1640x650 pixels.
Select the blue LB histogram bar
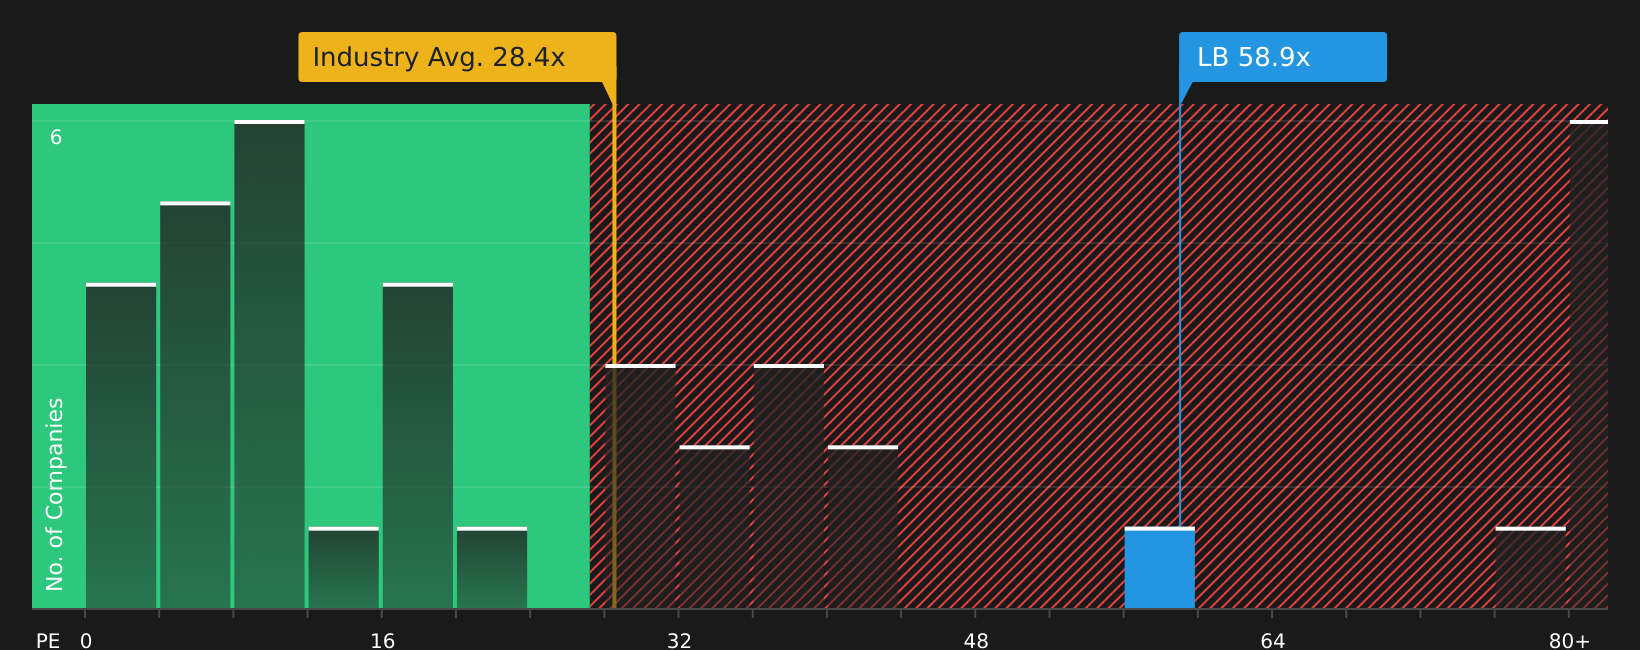click(1159, 568)
